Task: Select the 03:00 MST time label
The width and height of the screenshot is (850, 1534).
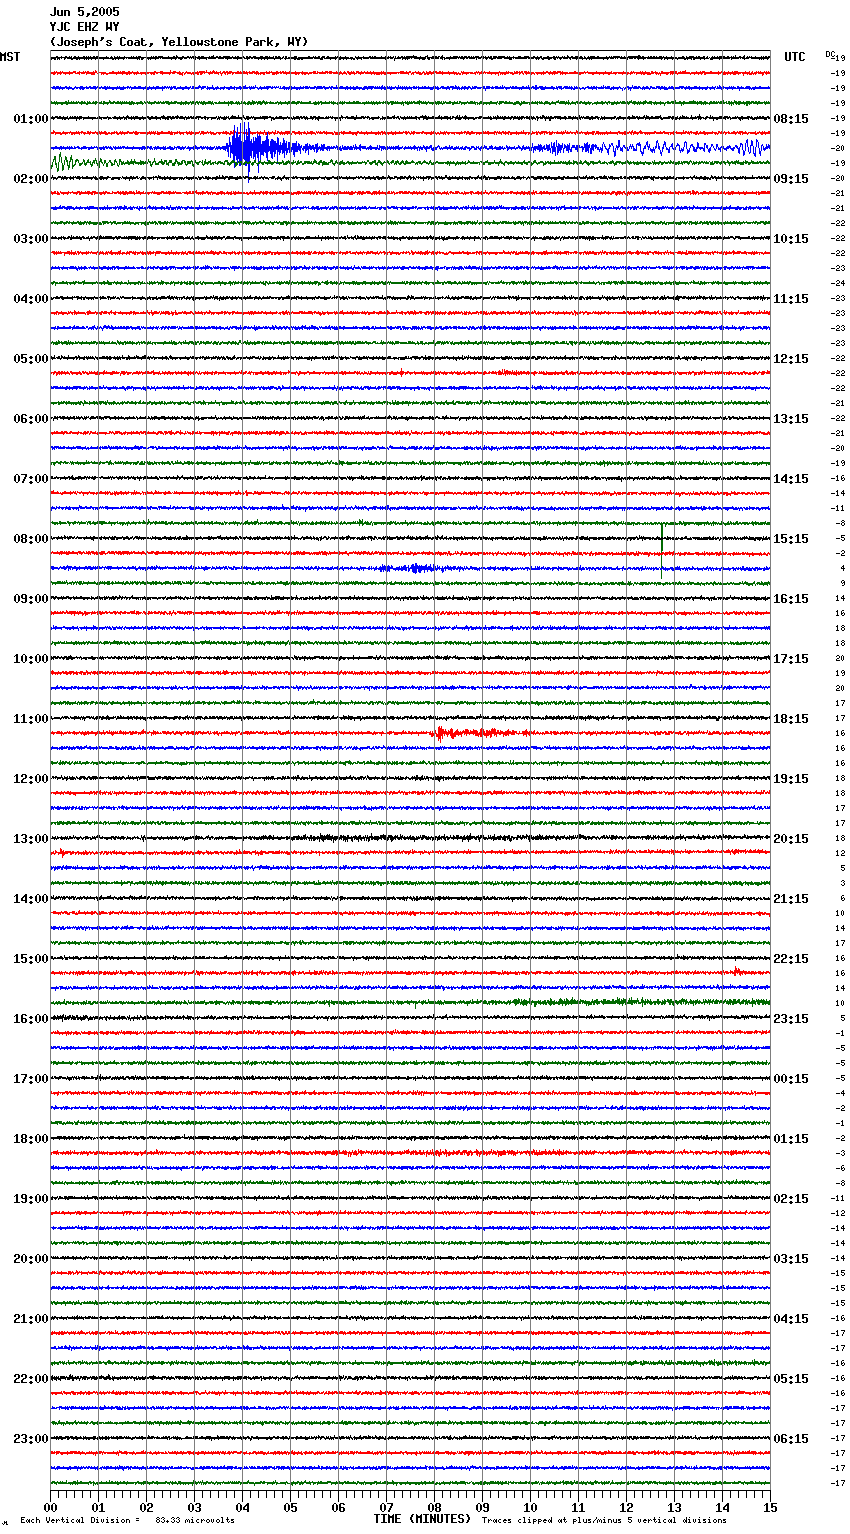Action: pyautogui.click(x=31, y=239)
